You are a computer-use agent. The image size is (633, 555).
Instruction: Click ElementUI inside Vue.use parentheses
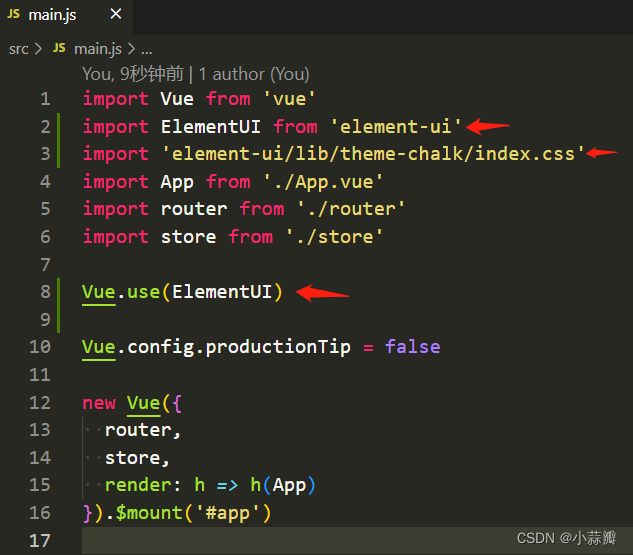[222, 291]
